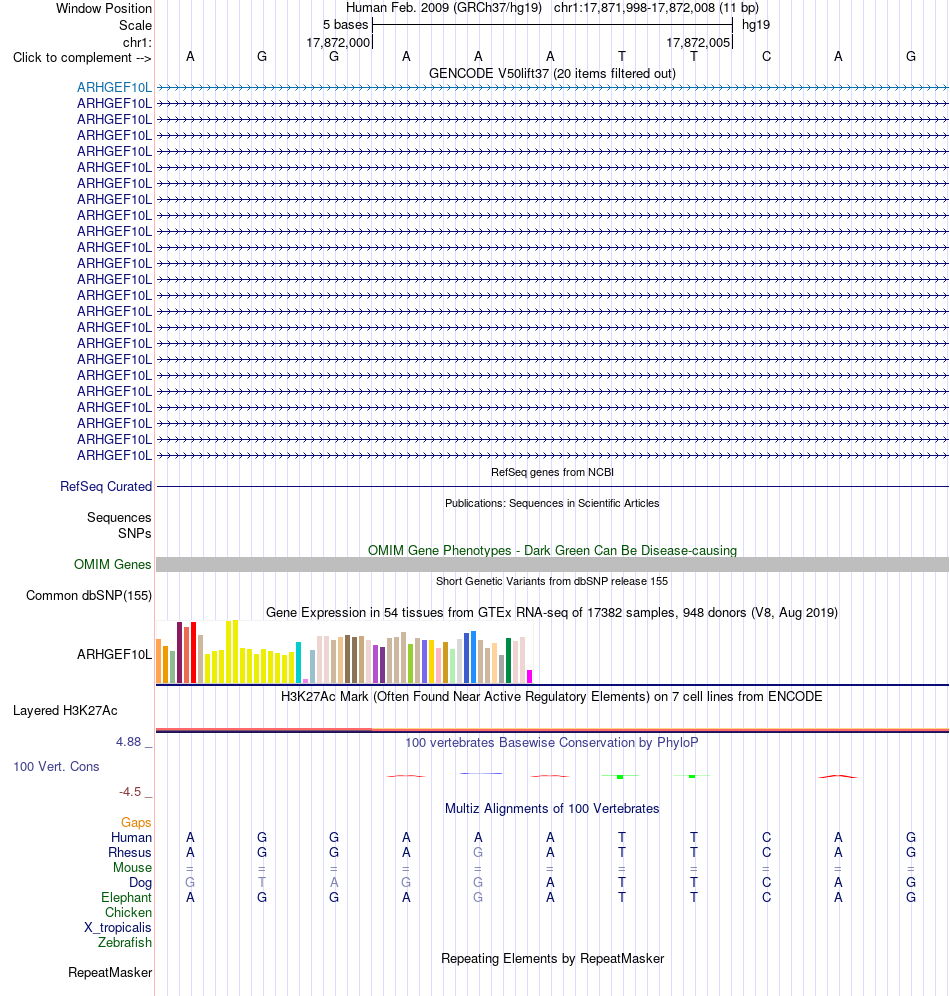Click '100 vertebrates Basewise Conservation by PhyloP' title

click(x=552, y=743)
